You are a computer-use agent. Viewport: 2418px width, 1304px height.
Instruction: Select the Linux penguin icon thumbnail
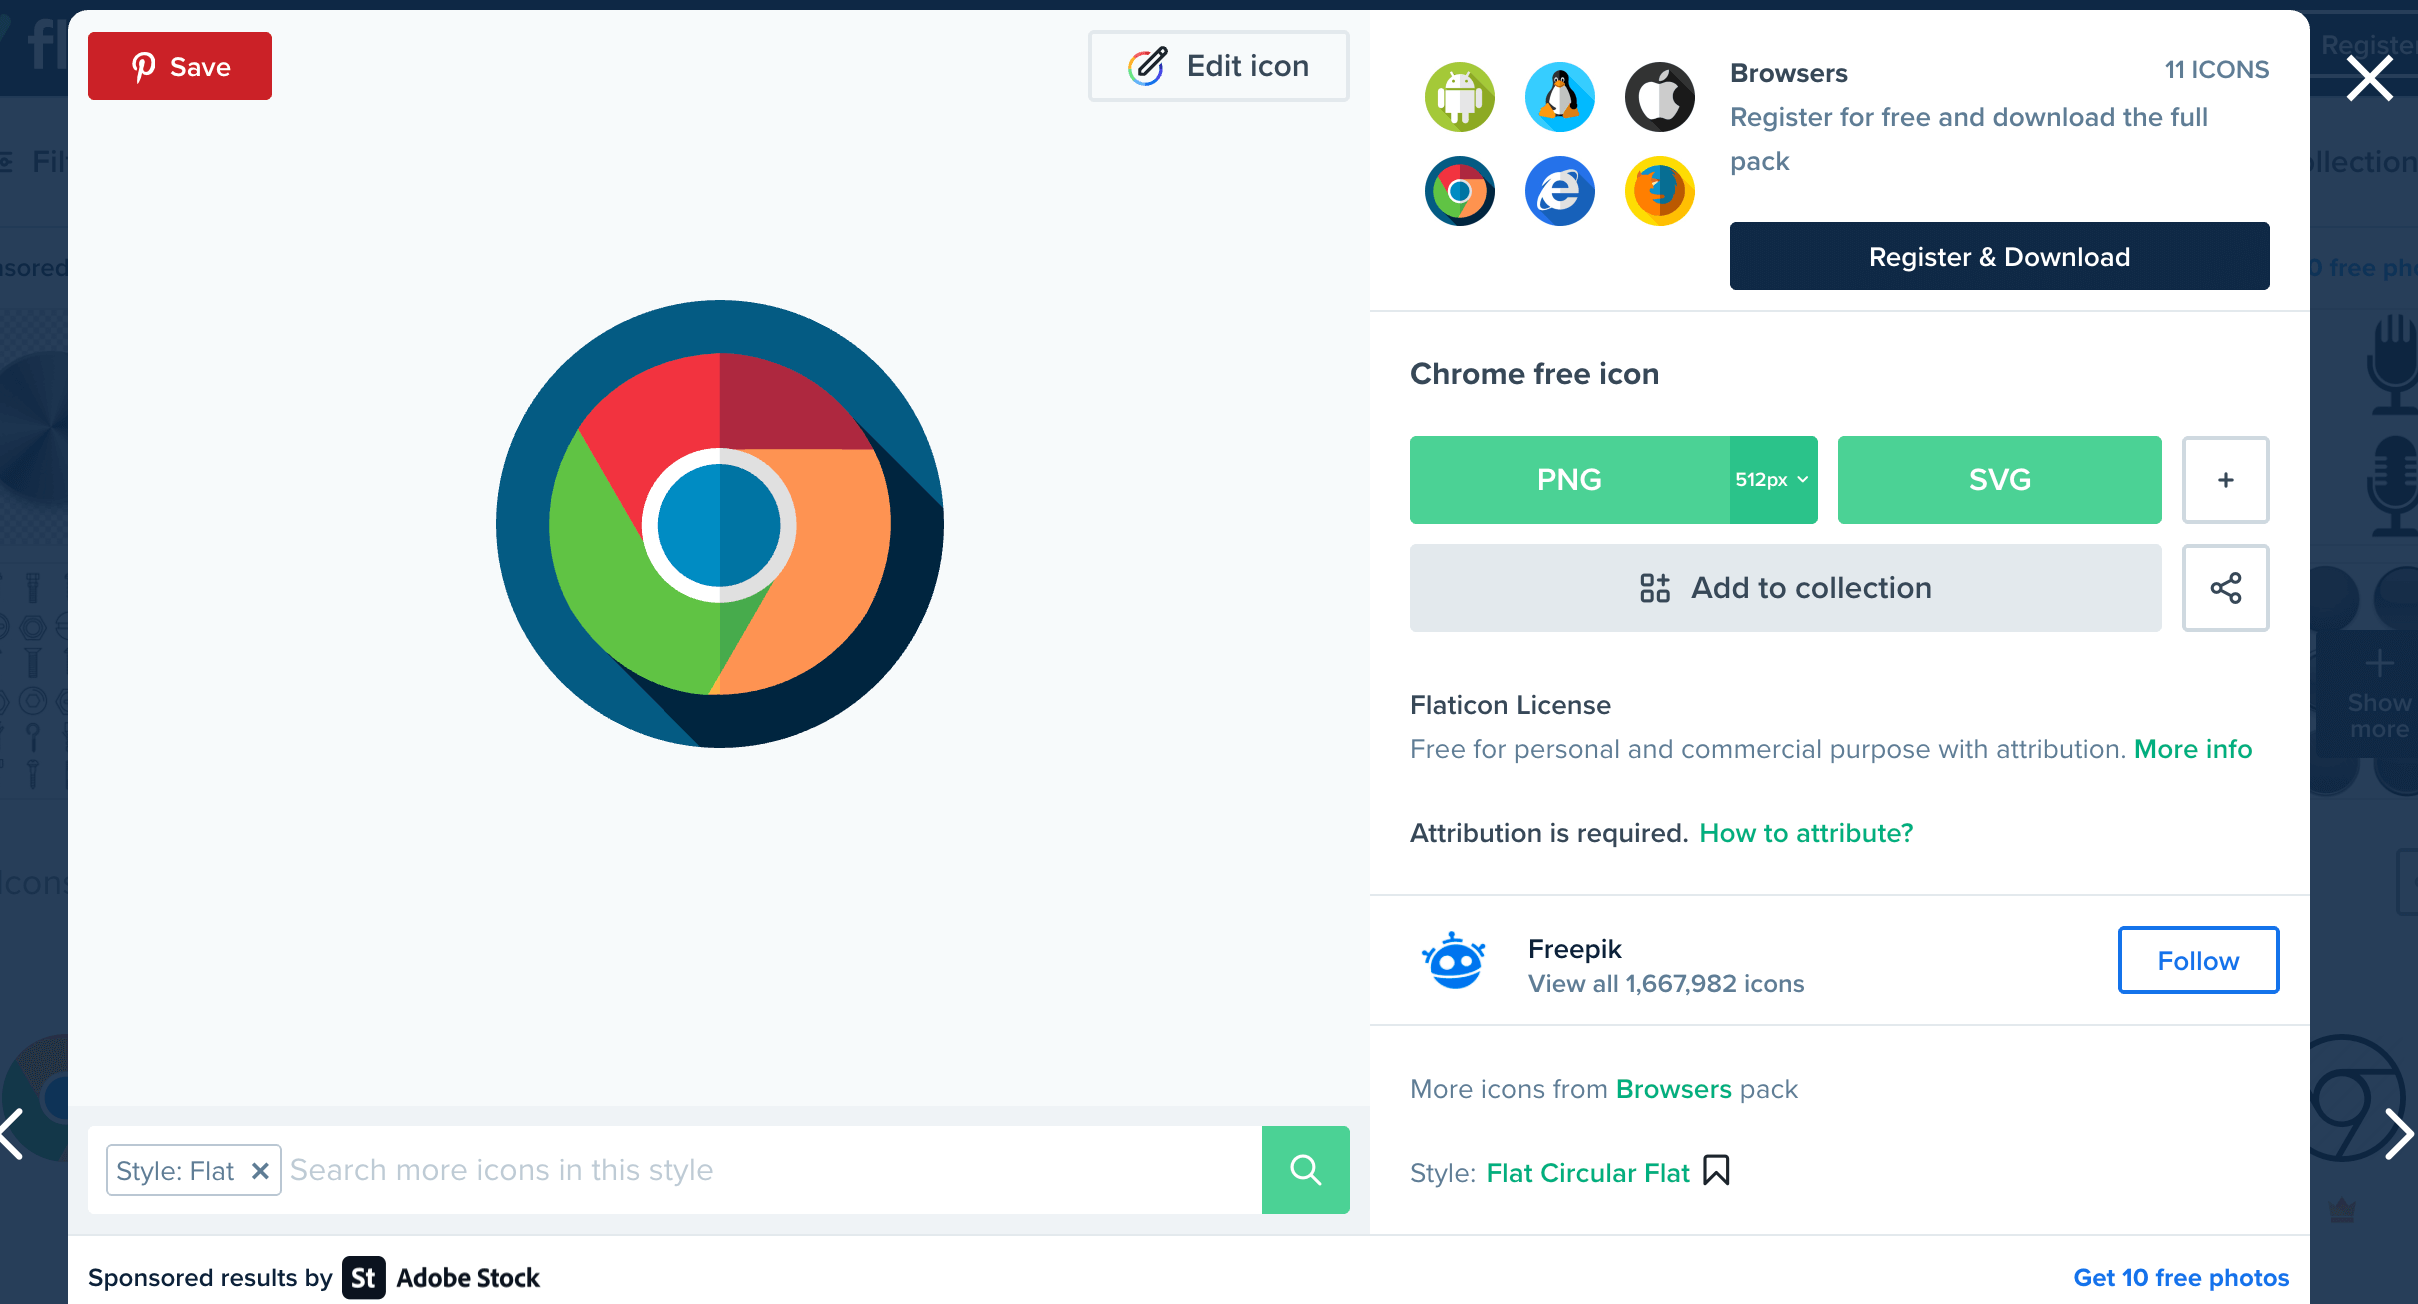(x=1559, y=97)
